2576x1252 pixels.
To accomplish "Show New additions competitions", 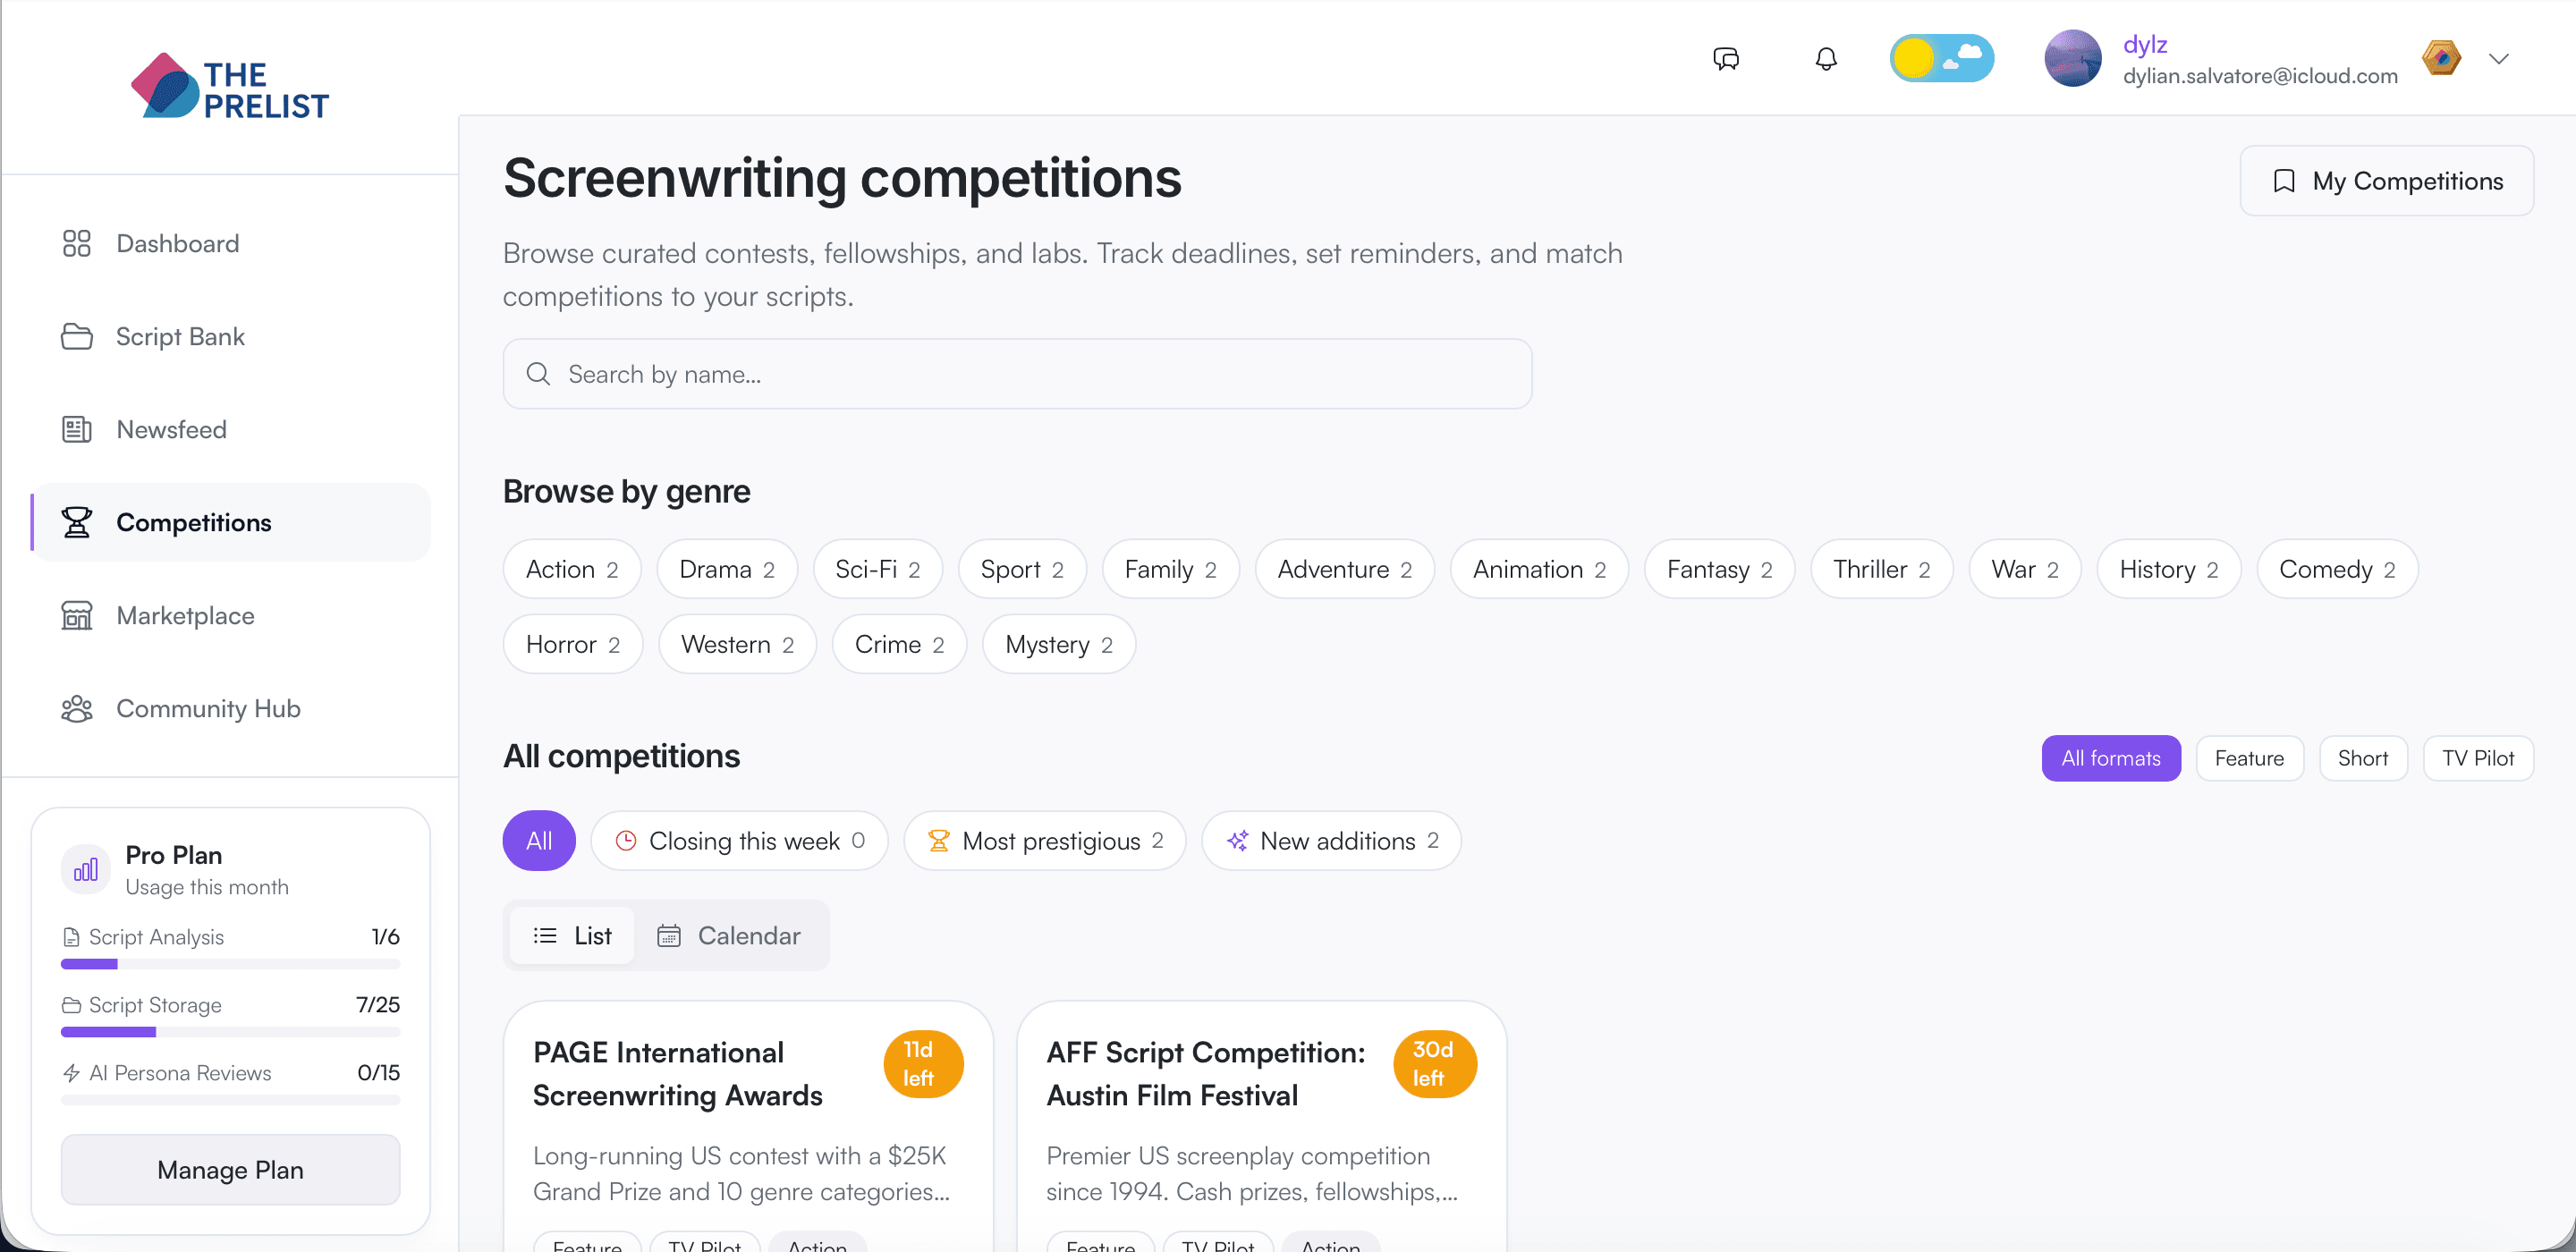I will tap(1331, 840).
